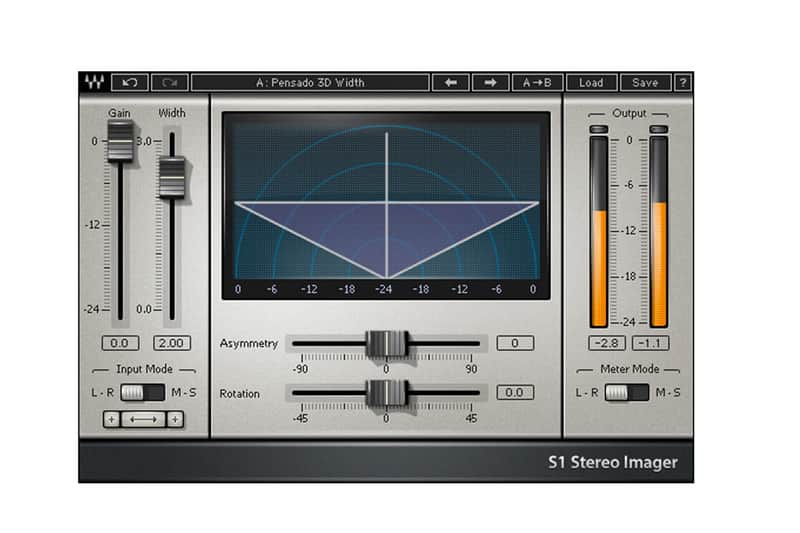This screenshot has height=533, width=800.
Task: Click the left output level meter
Action: click(598, 232)
